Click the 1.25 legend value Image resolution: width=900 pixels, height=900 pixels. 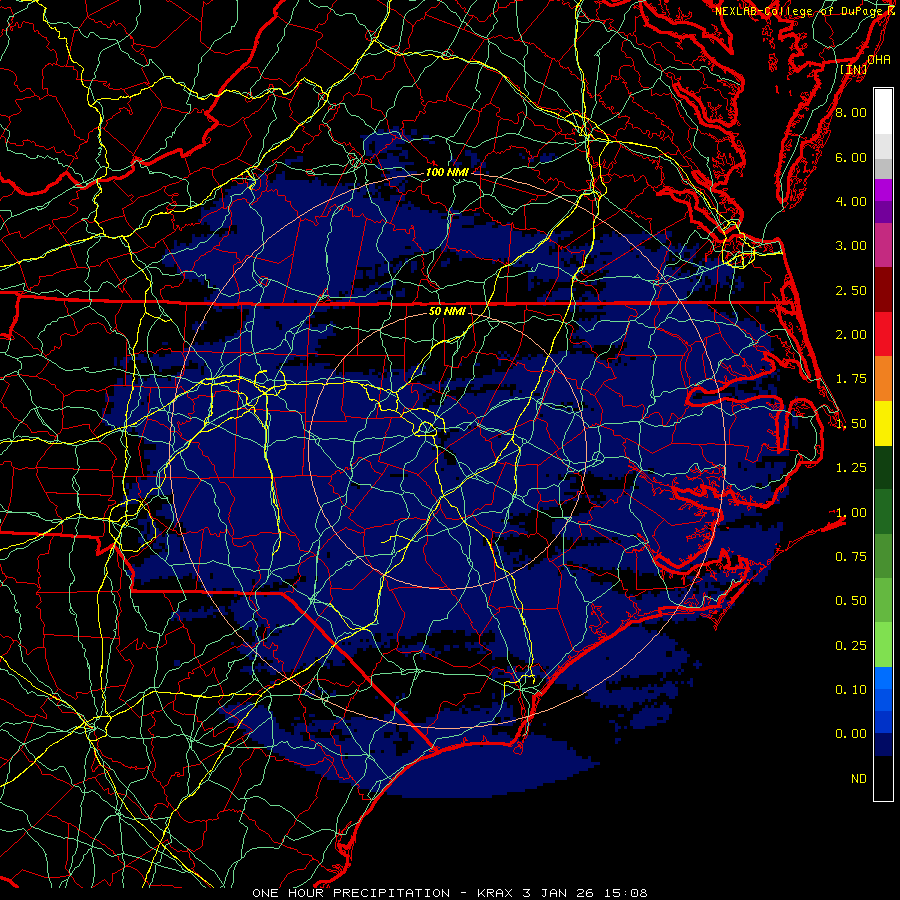tap(851, 468)
